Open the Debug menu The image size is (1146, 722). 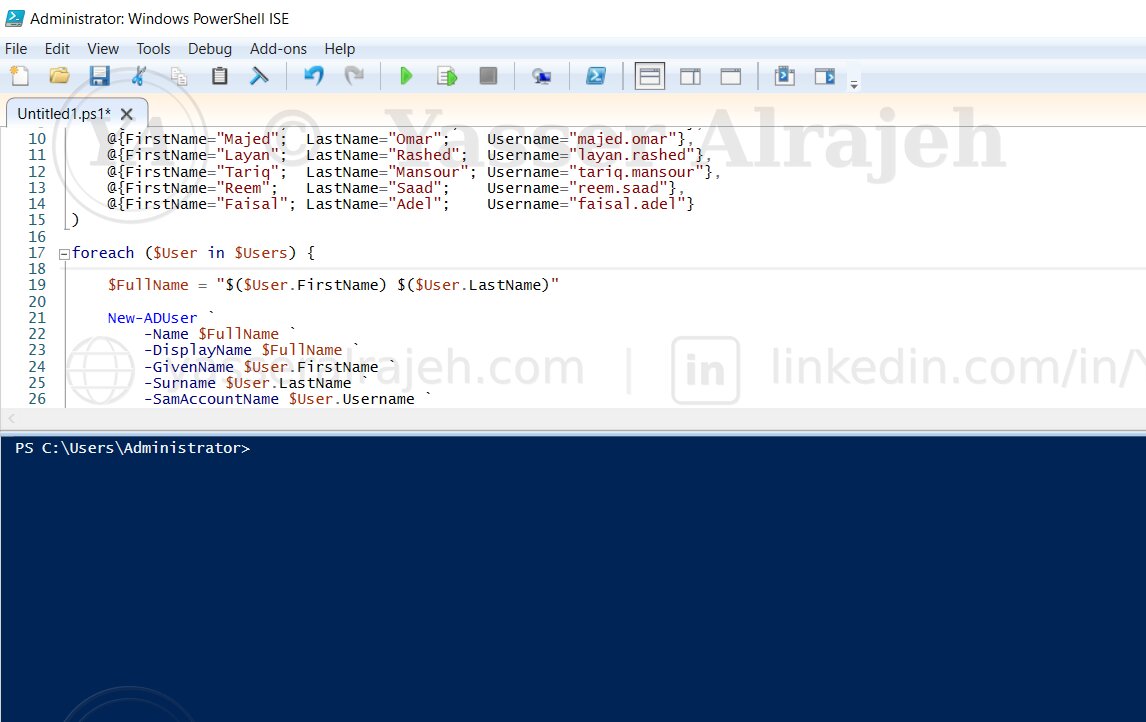coord(210,49)
